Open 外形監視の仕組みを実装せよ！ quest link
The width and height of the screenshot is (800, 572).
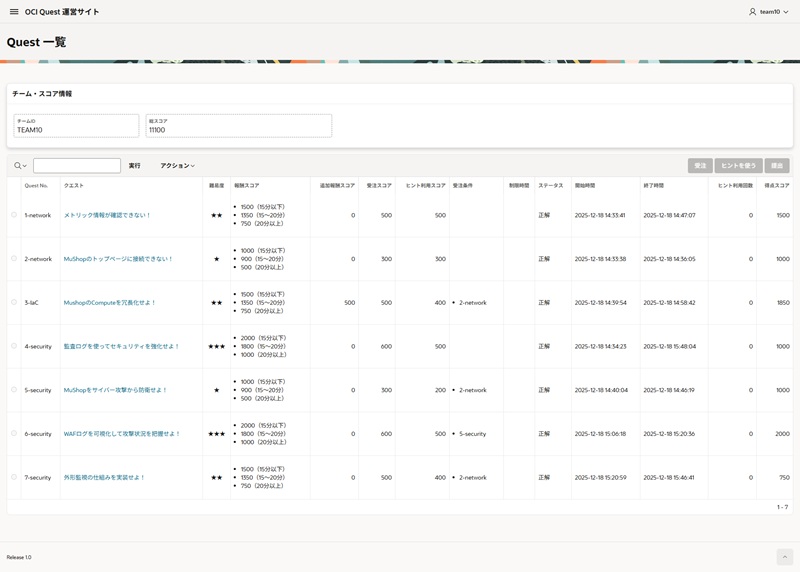tap(104, 478)
